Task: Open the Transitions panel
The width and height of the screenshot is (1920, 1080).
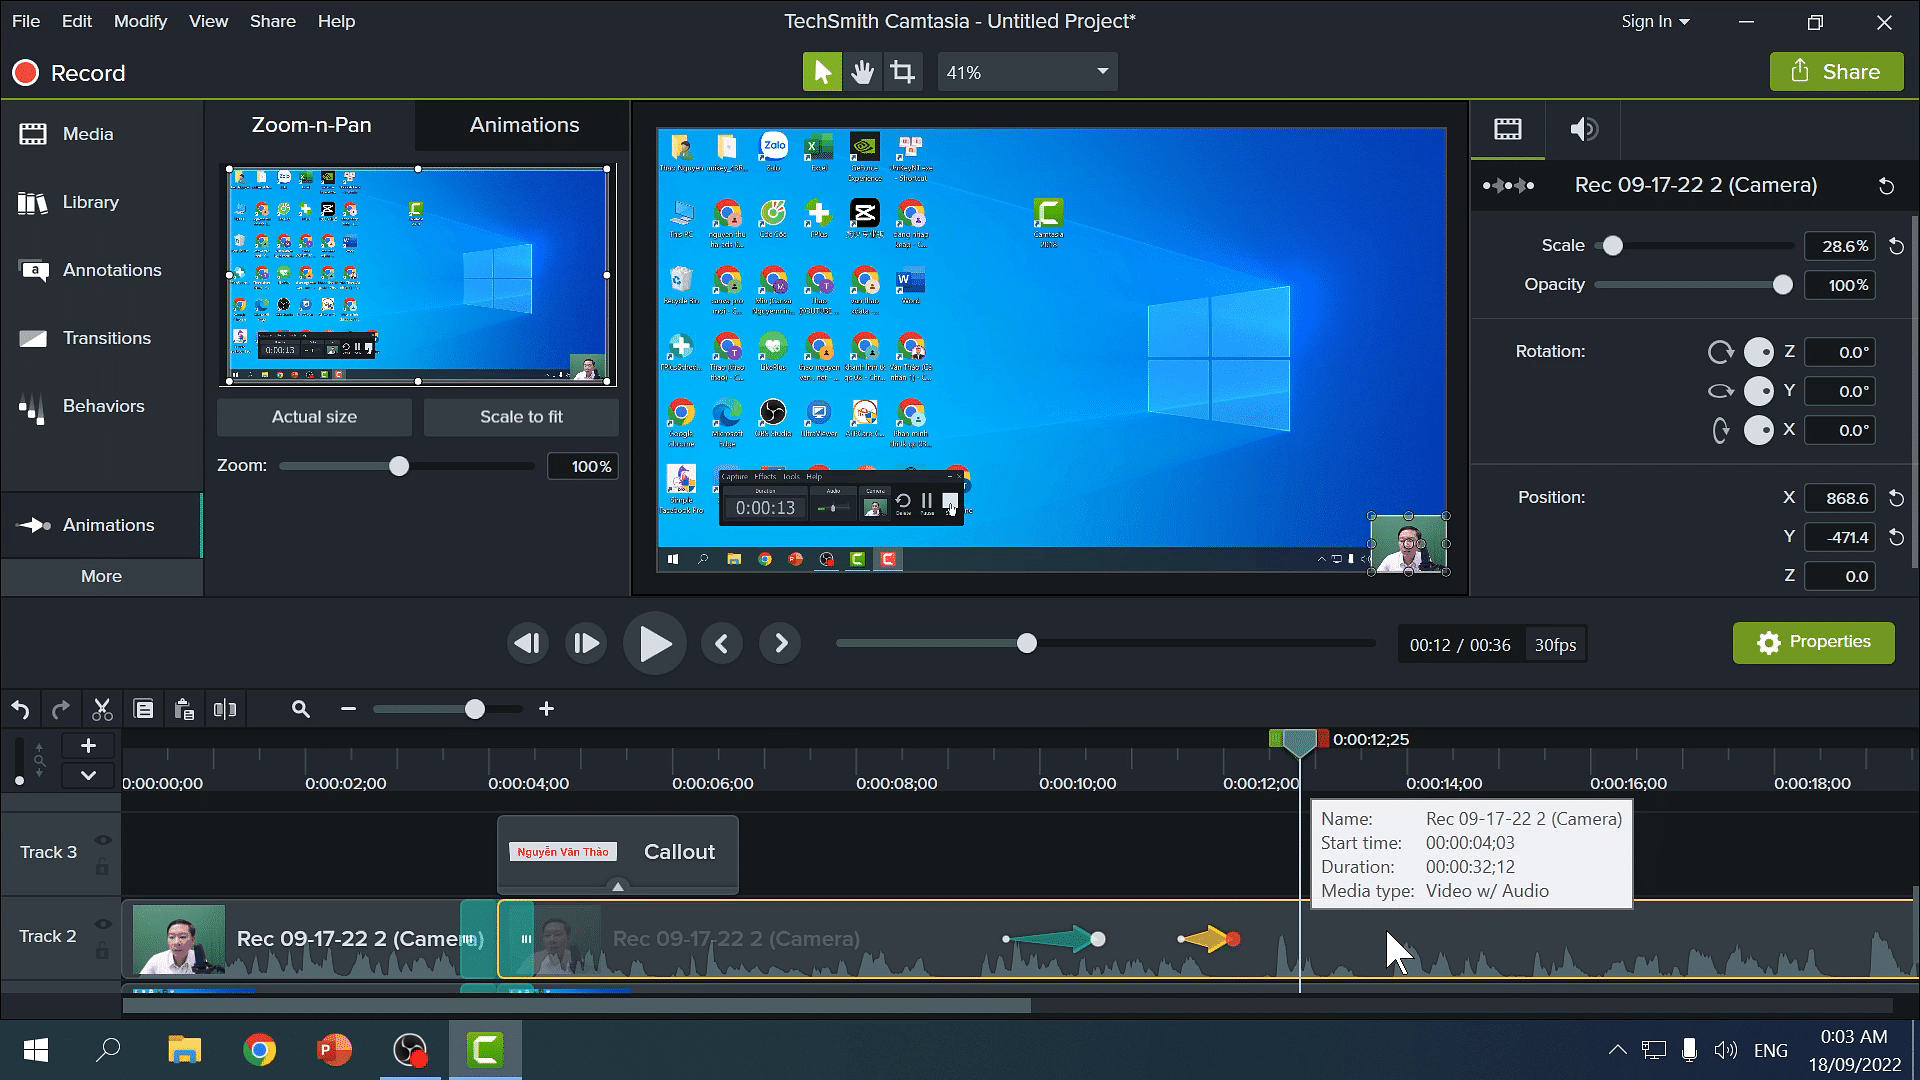Action: point(85,338)
